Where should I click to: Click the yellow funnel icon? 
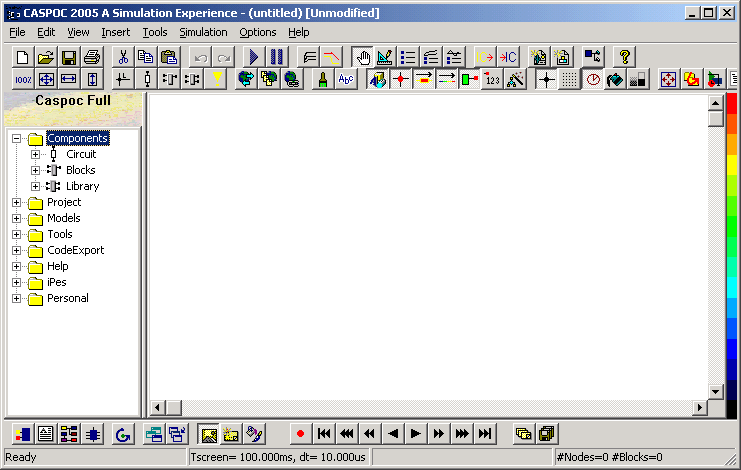217,79
